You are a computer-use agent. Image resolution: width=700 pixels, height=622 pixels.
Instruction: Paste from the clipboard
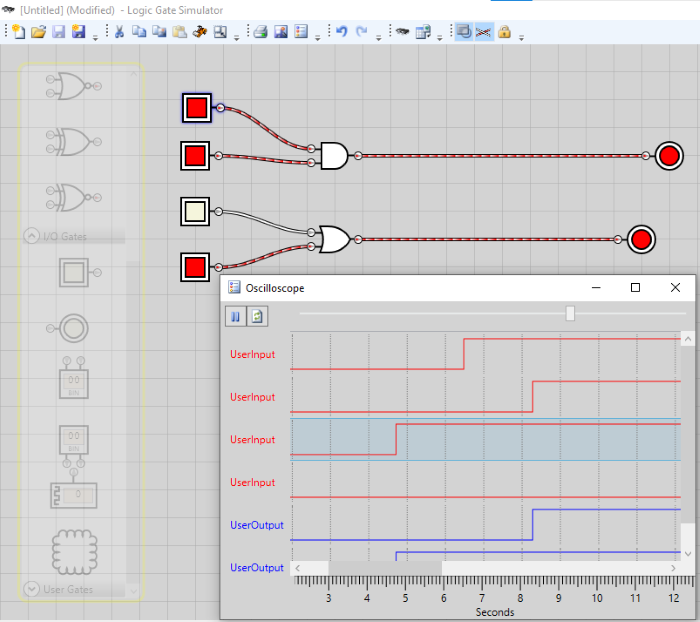tap(179, 32)
